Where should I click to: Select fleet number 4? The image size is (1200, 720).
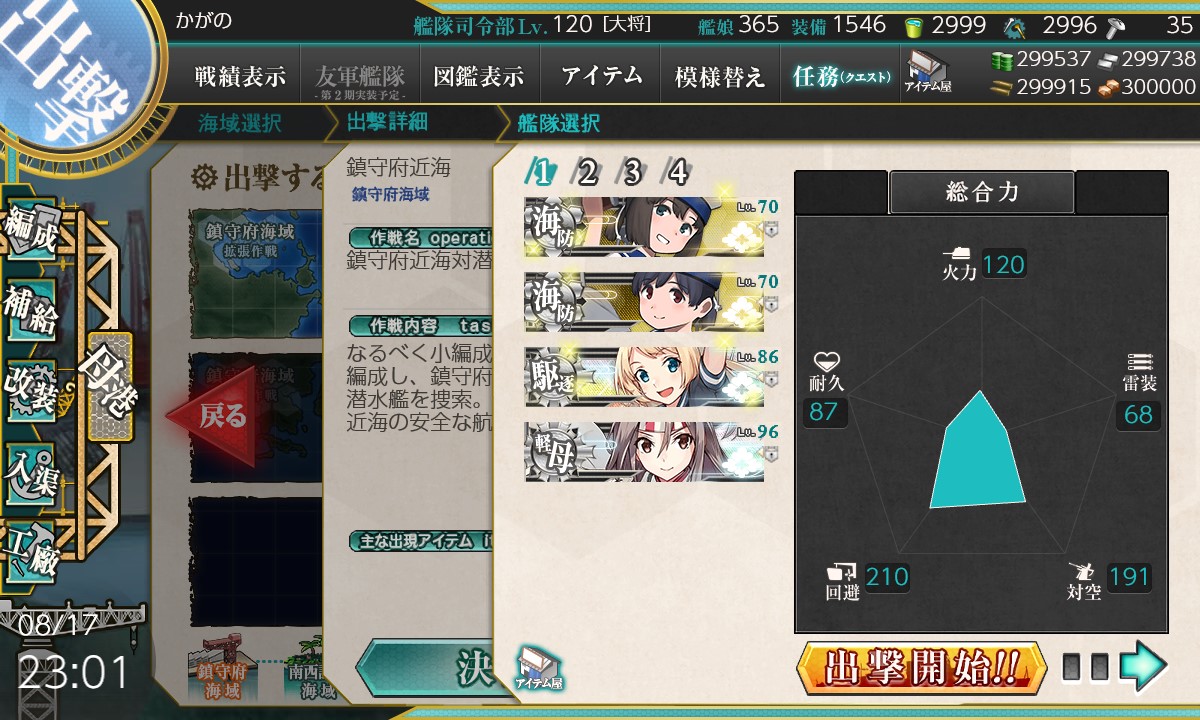[678, 173]
